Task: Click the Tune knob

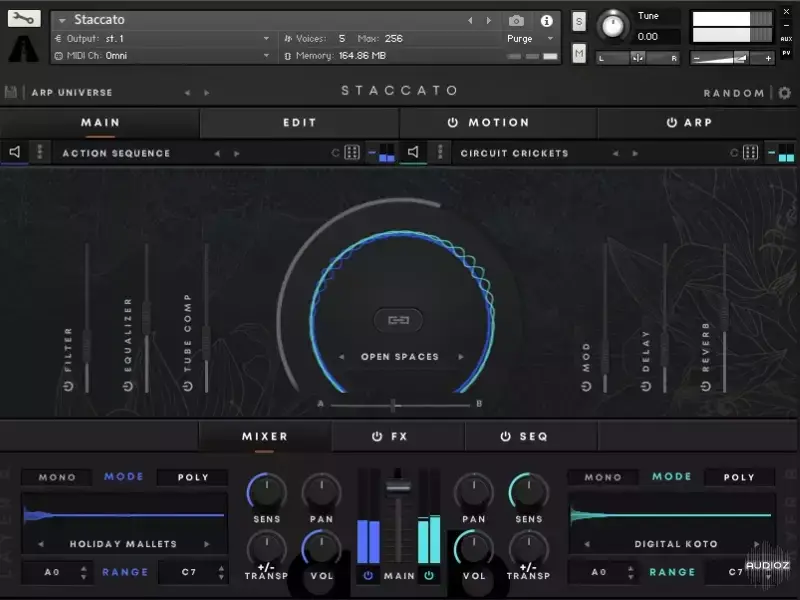Action: point(613,26)
